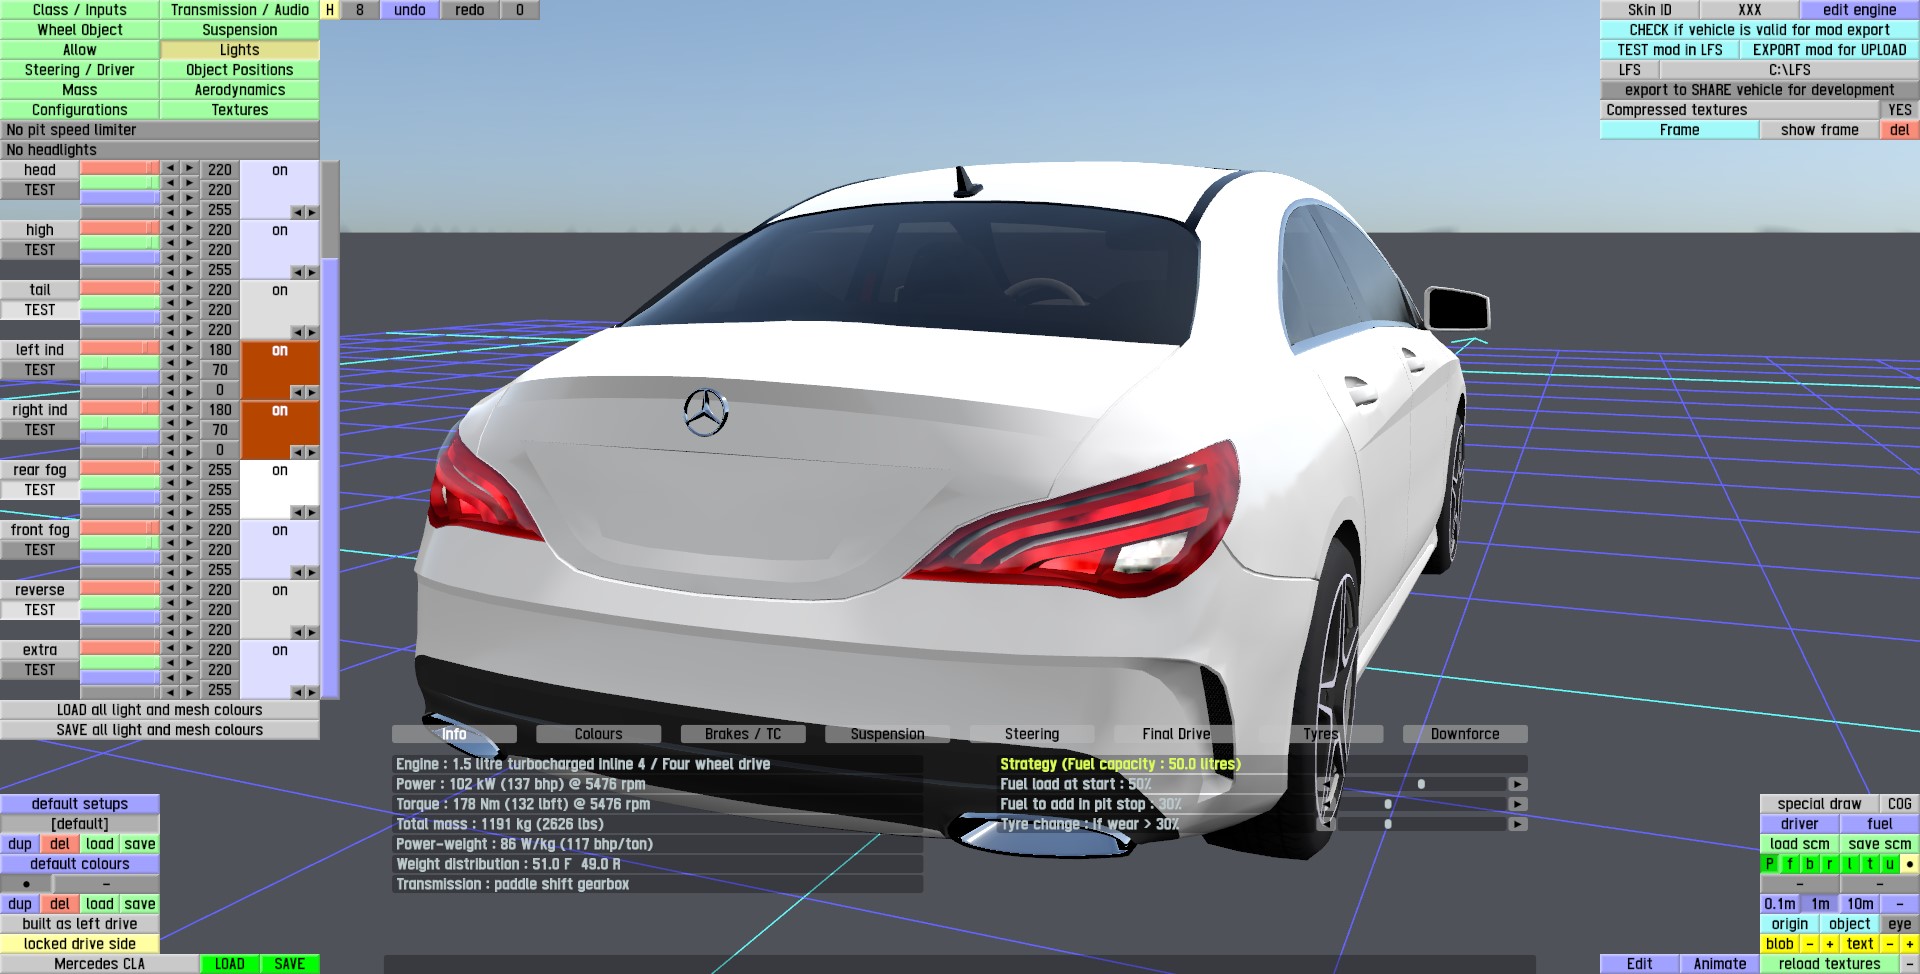Click the Mercedes CLA vehicle name field

[x=100, y=964]
